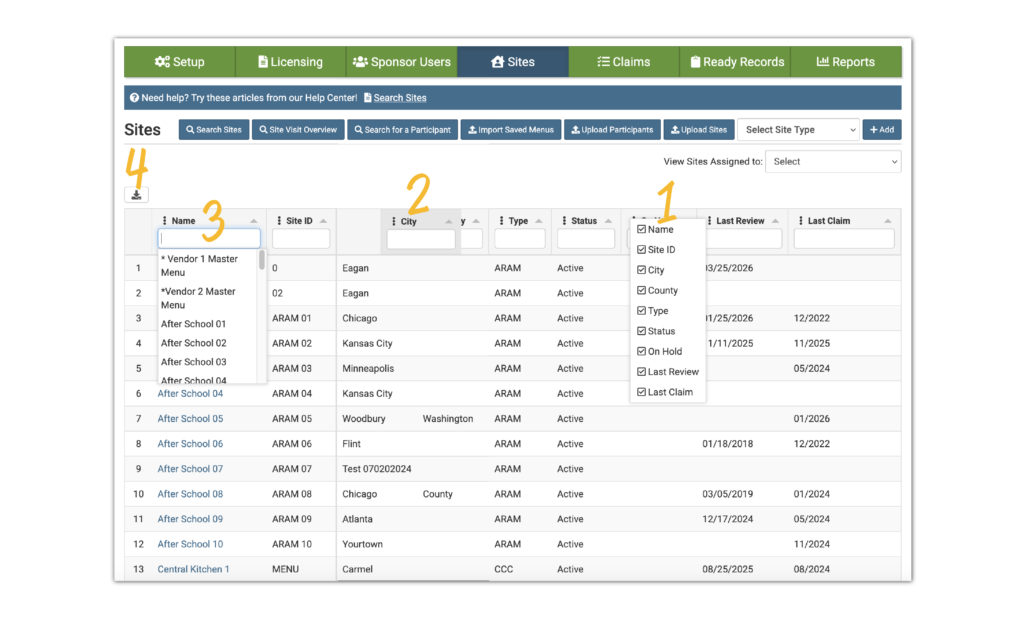Click the name suggestion list scrollbar

[262, 260]
